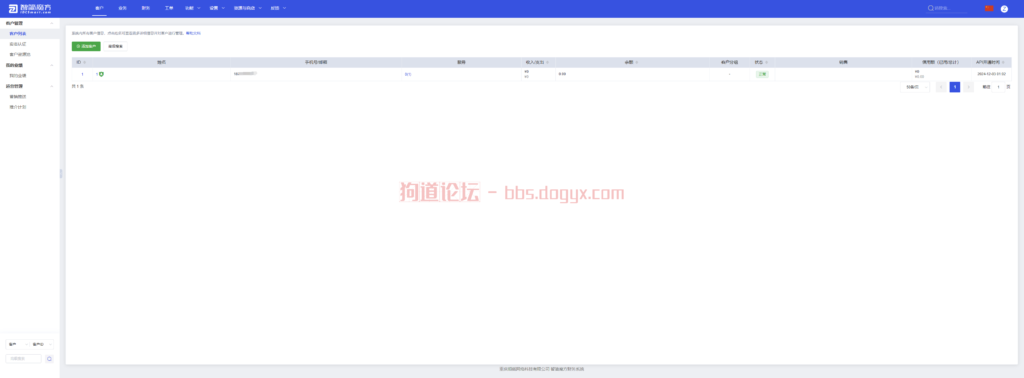Open the user avatar menu in the header
Screen dimensions: 1024x378
[x=1004, y=8]
